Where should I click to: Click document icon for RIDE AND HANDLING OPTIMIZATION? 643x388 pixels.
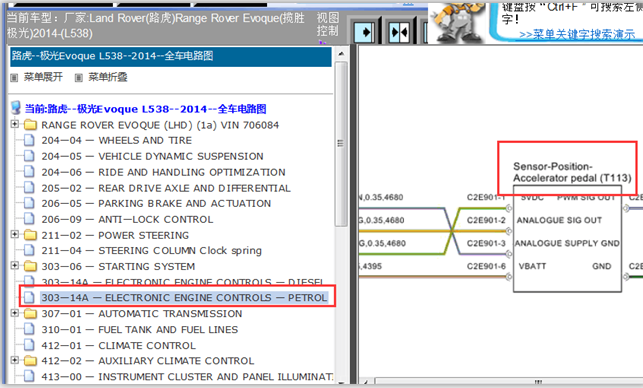pos(29,172)
